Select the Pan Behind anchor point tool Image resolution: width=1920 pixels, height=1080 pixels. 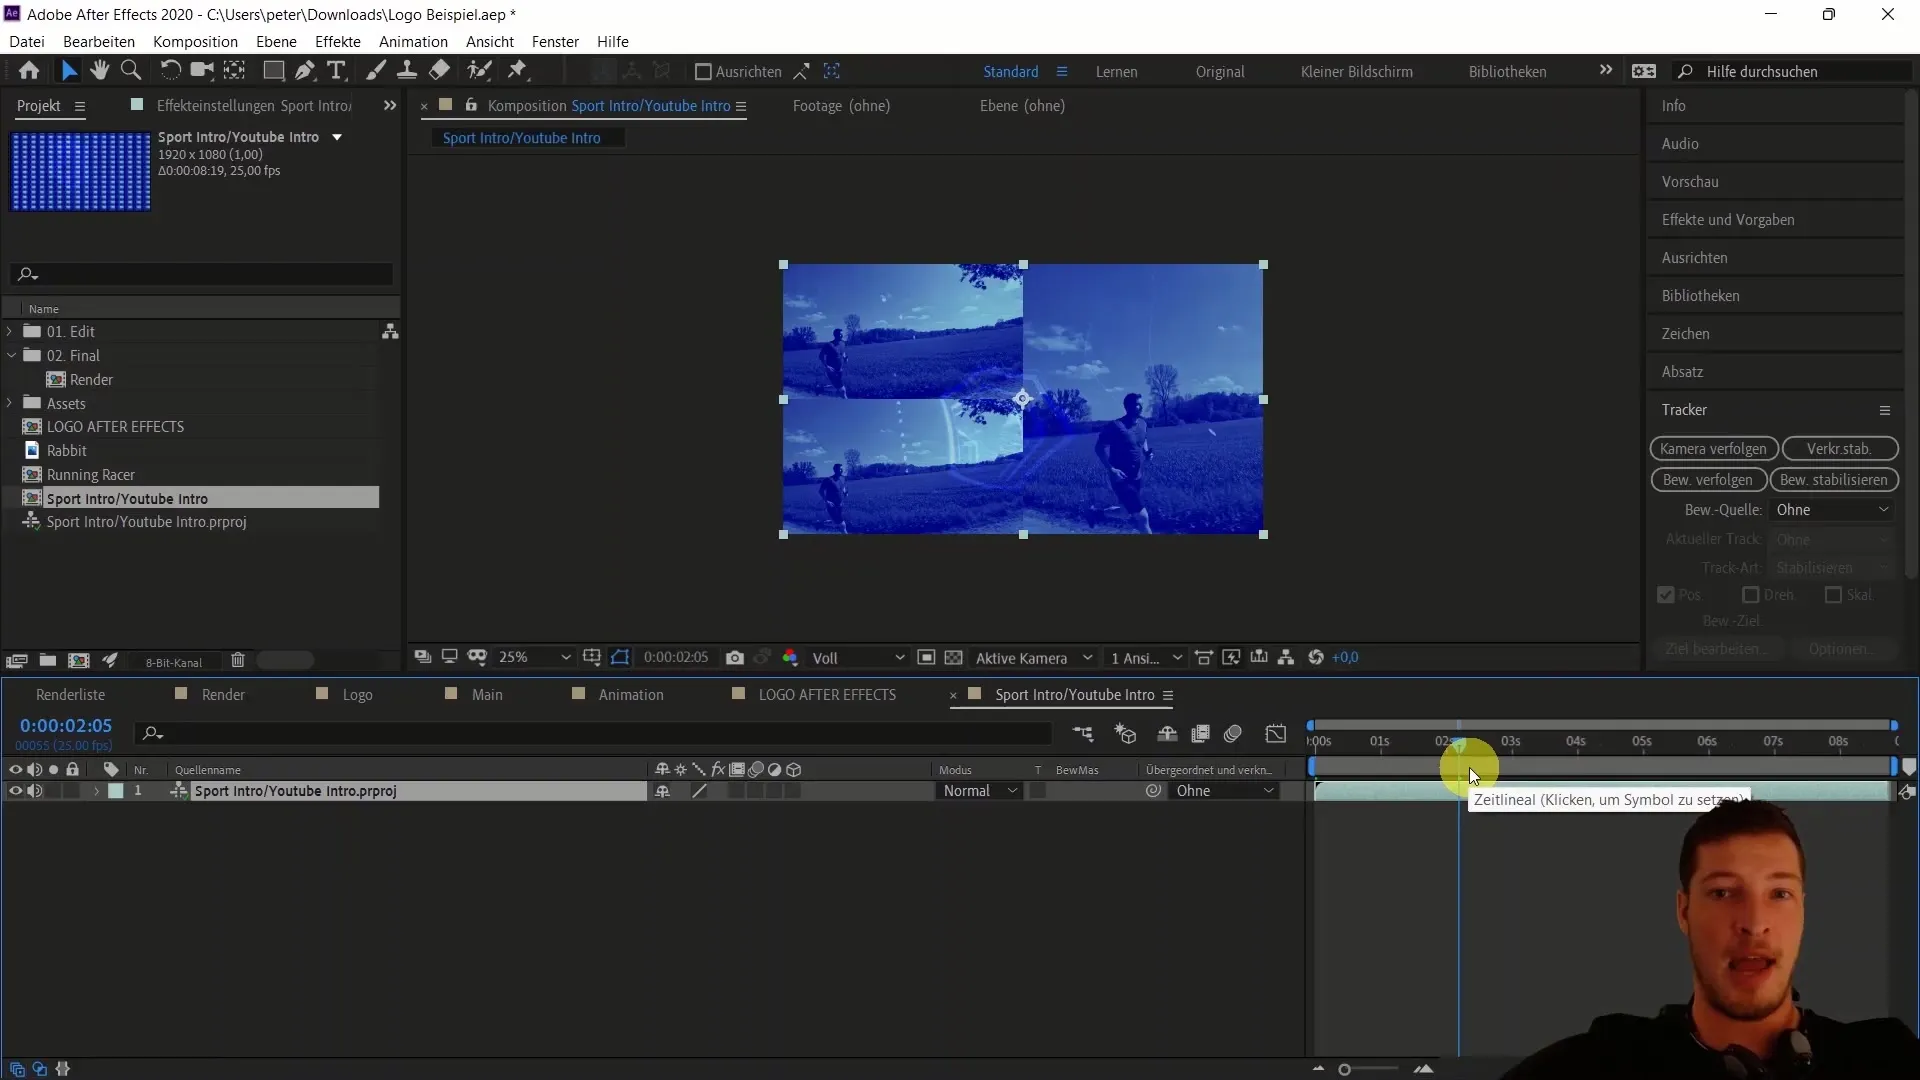[235, 71]
